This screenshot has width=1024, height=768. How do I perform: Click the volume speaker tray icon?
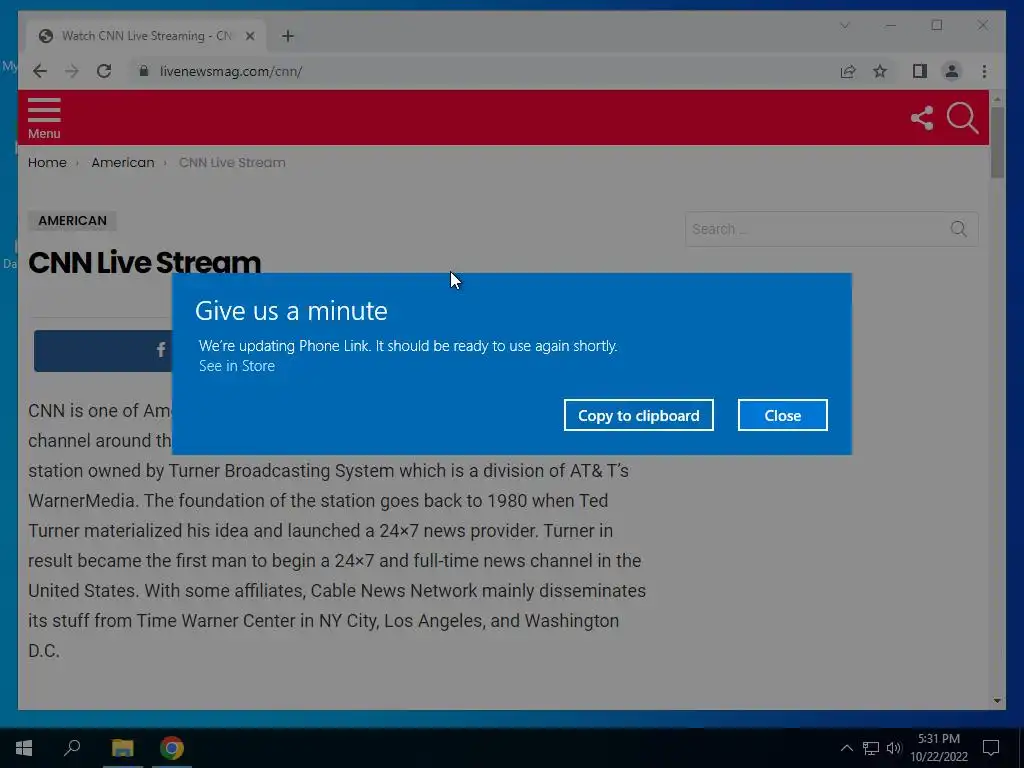(x=894, y=748)
